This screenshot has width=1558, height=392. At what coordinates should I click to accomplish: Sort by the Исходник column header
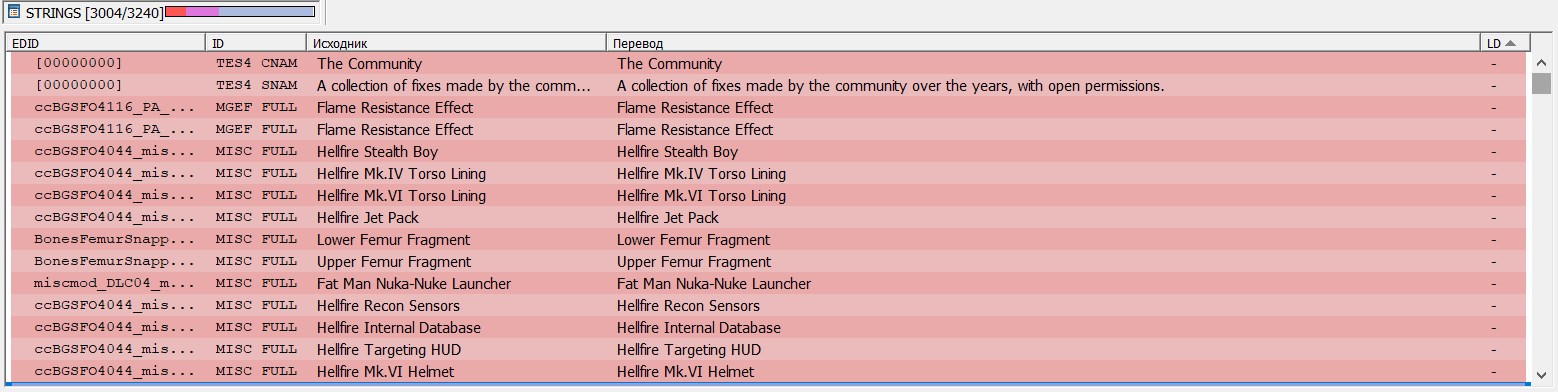(456, 43)
